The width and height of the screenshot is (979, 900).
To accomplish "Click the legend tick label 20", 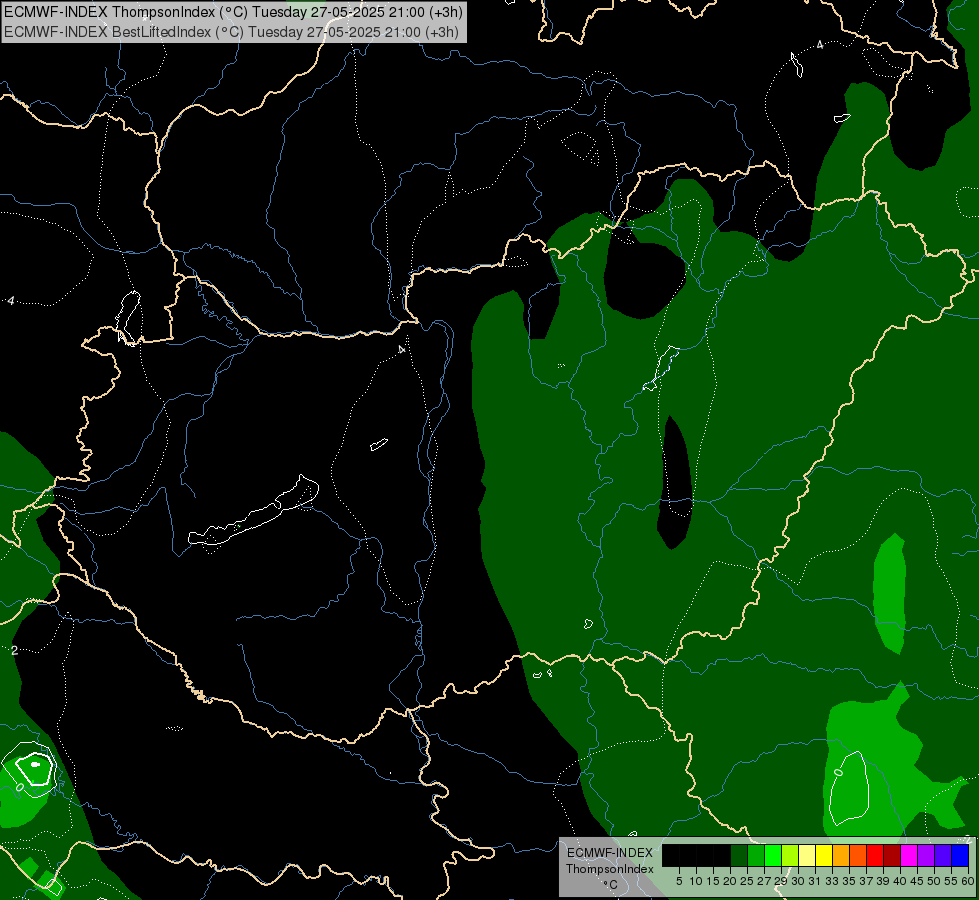I will click(730, 881).
